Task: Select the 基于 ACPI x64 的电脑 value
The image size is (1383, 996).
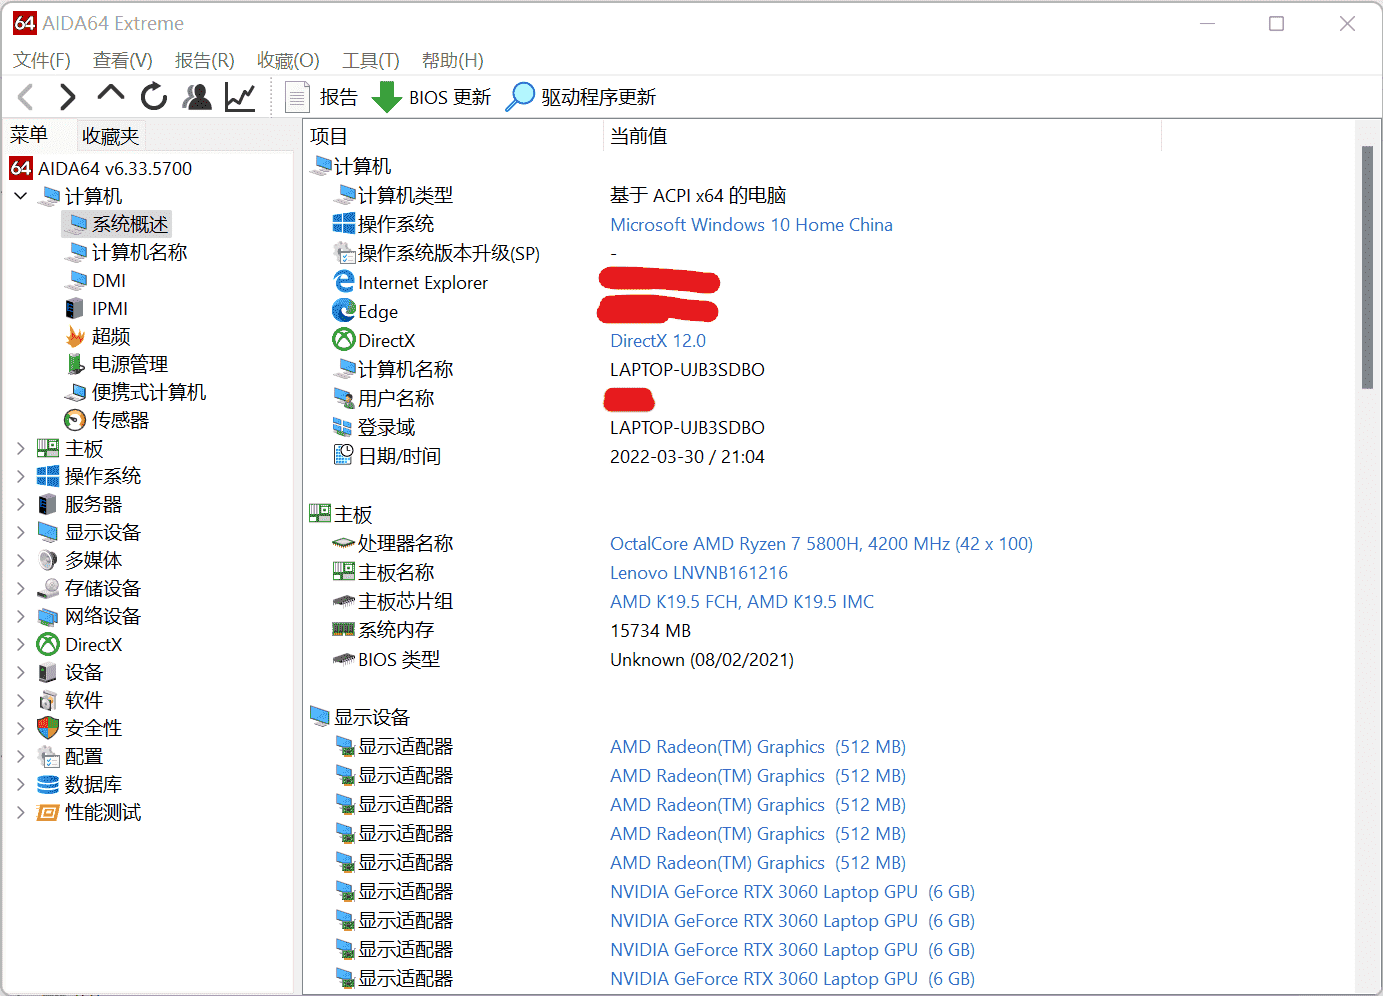Action: click(x=698, y=196)
